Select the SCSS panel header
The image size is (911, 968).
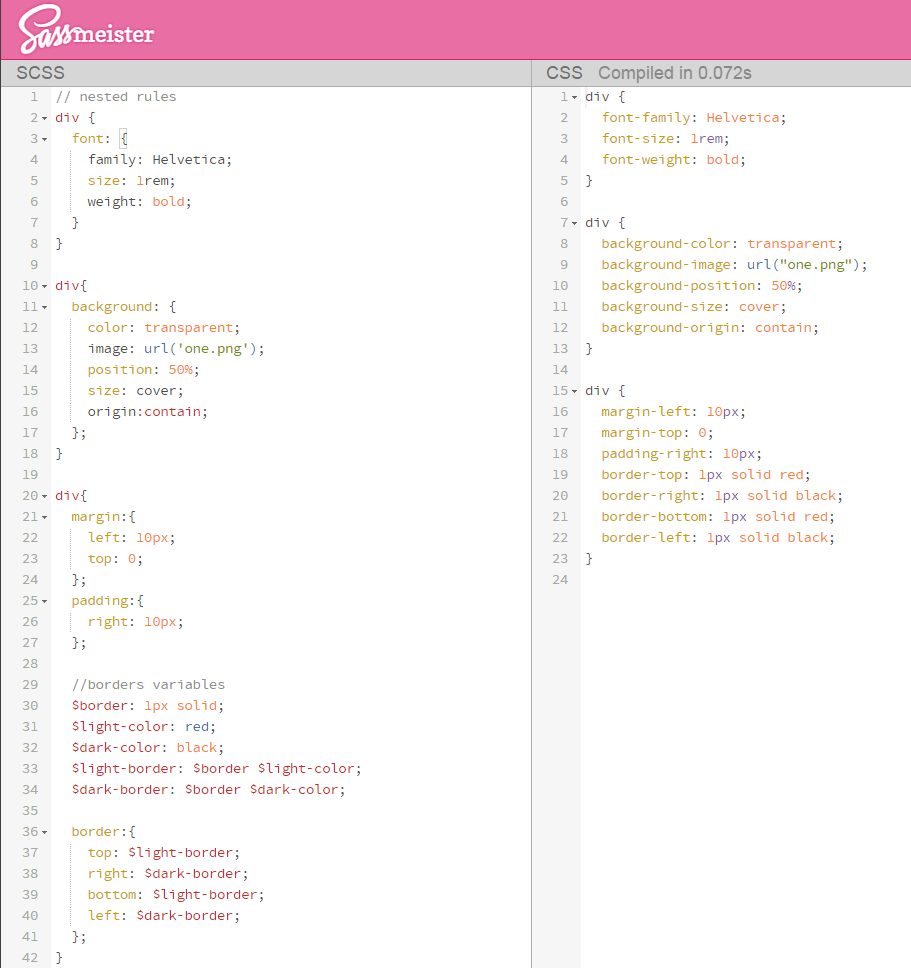(40, 73)
